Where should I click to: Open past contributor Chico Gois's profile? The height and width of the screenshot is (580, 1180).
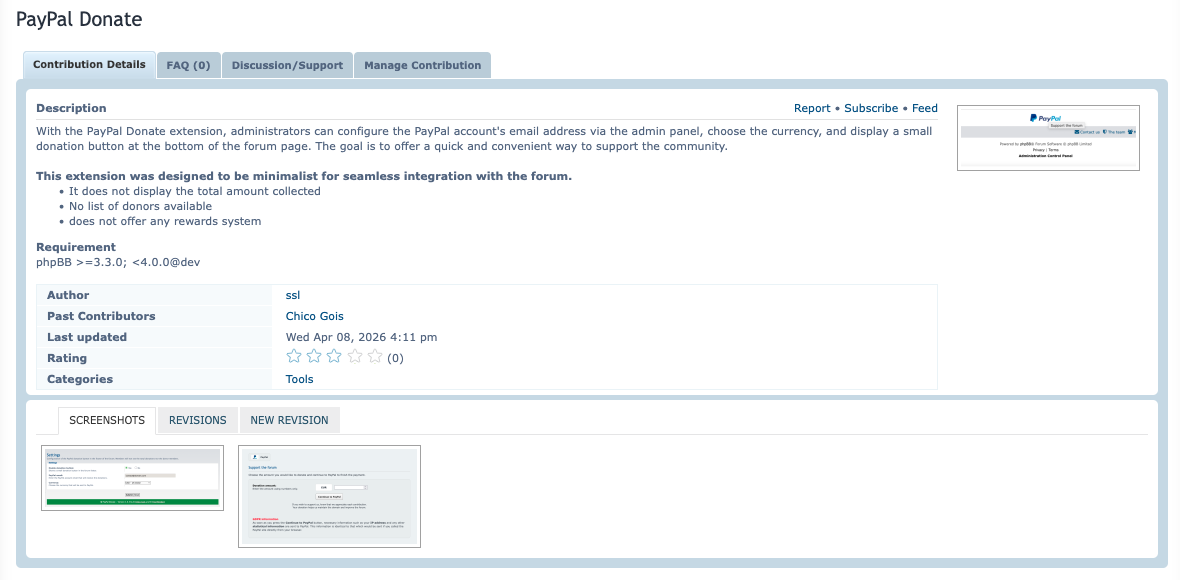click(314, 316)
